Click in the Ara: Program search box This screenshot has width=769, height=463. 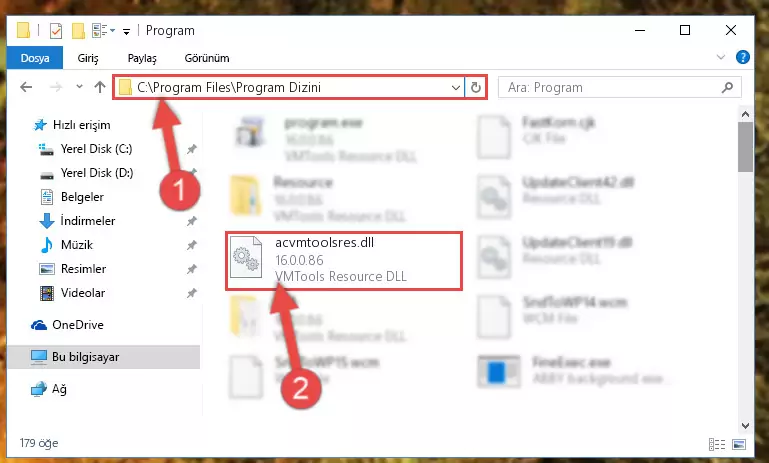click(611, 87)
